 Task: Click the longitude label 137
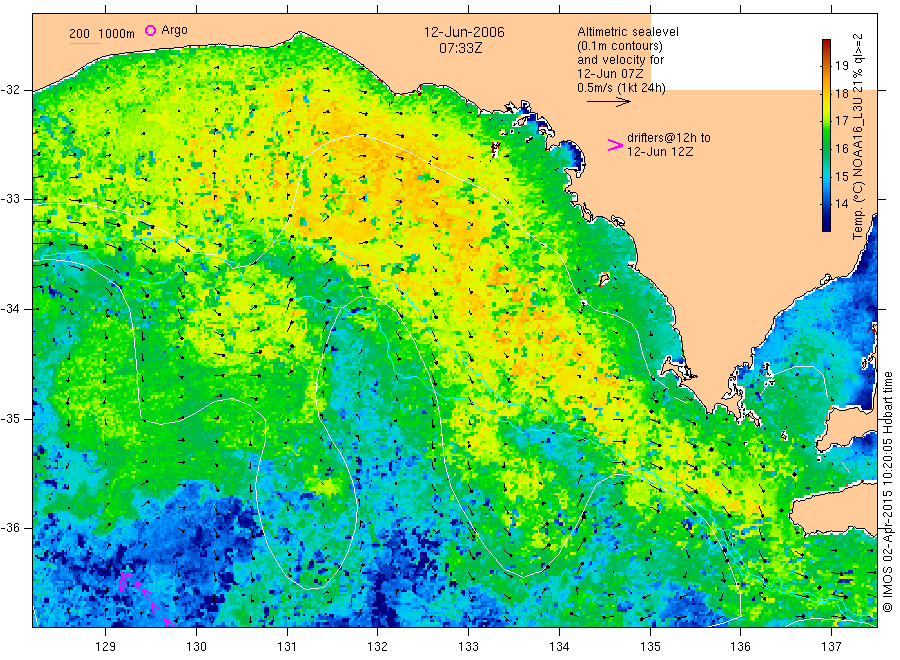[x=831, y=647]
